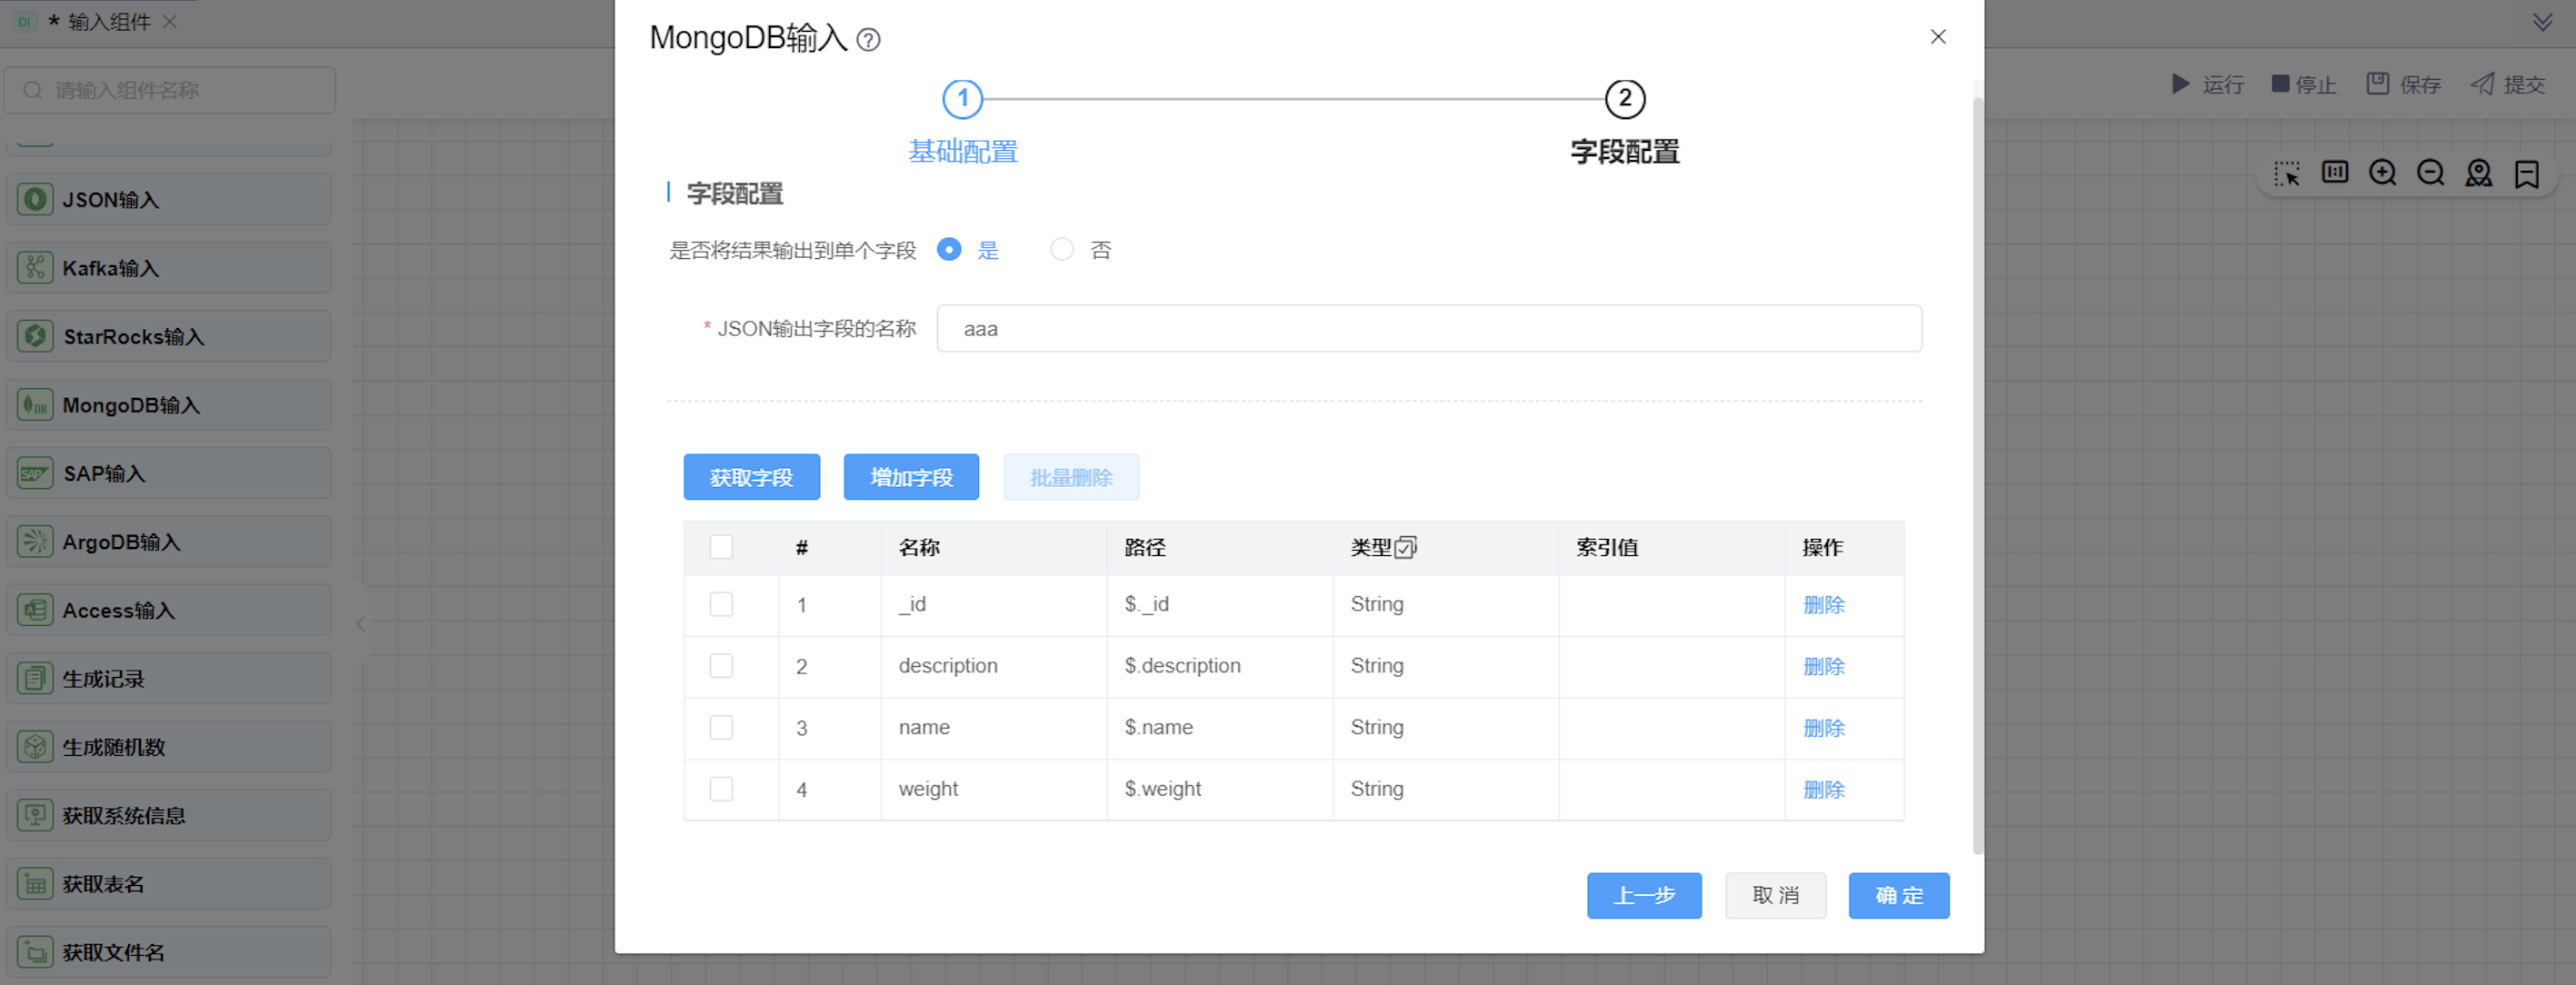Click the 保存 save icon in toolbar

[2377, 84]
